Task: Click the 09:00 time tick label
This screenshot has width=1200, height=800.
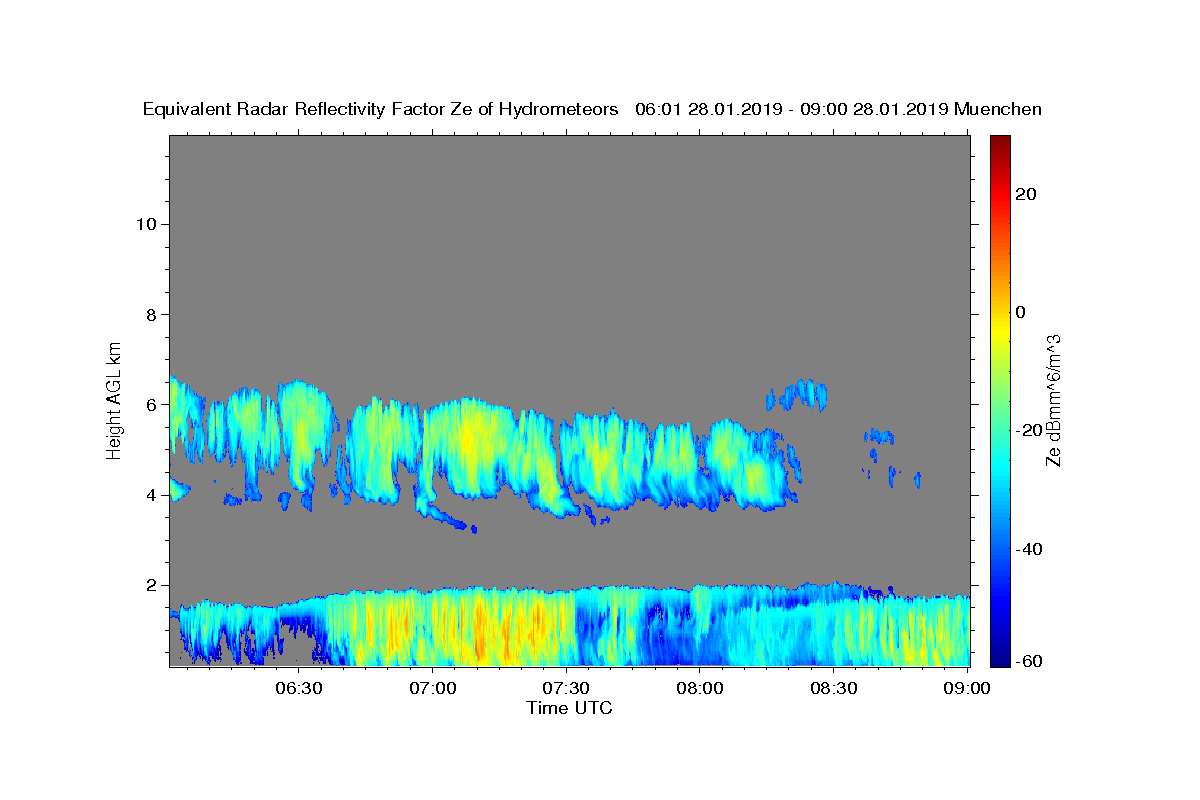Action: point(967,689)
